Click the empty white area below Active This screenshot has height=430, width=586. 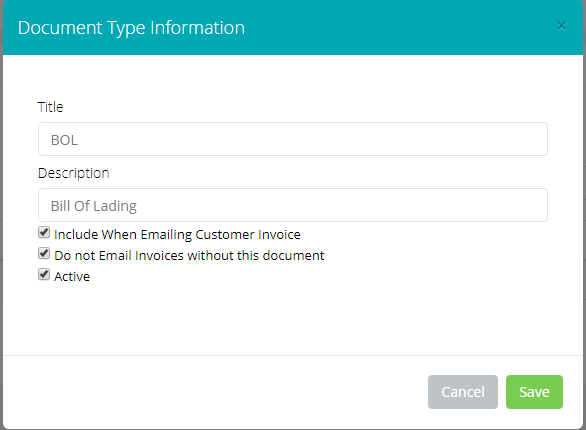(x=293, y=319)
